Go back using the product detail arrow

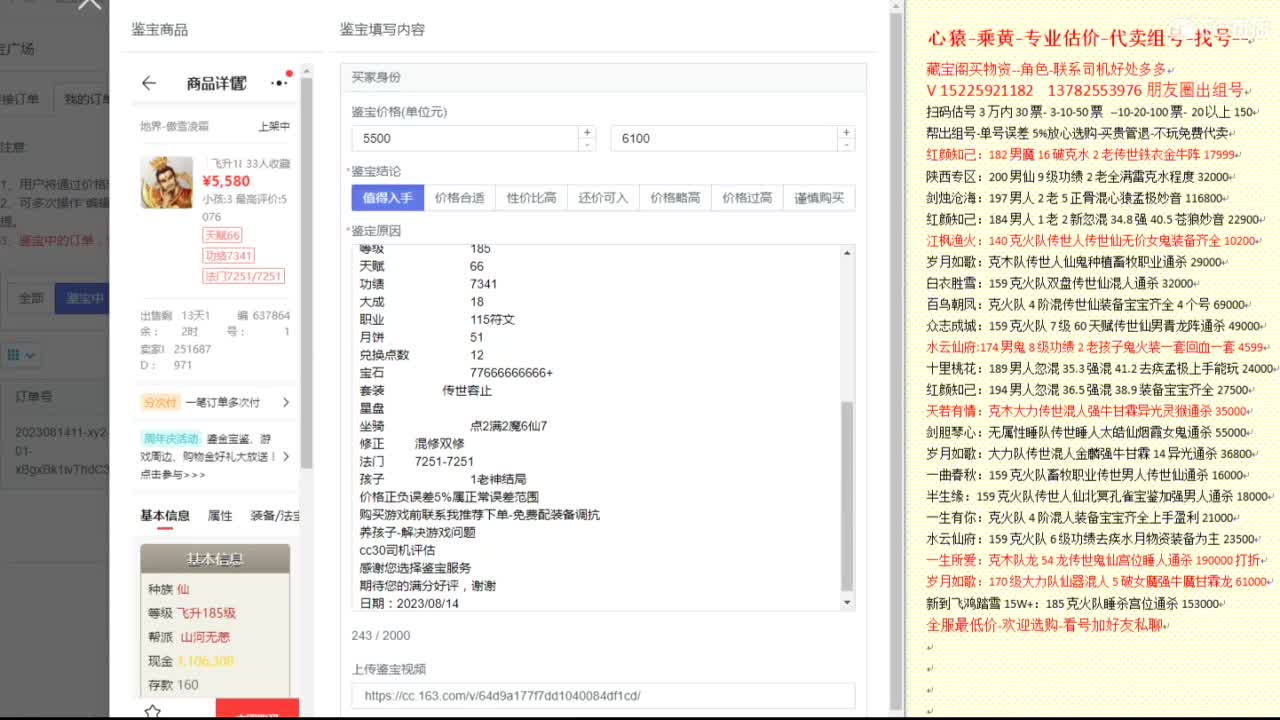[149, 83]
